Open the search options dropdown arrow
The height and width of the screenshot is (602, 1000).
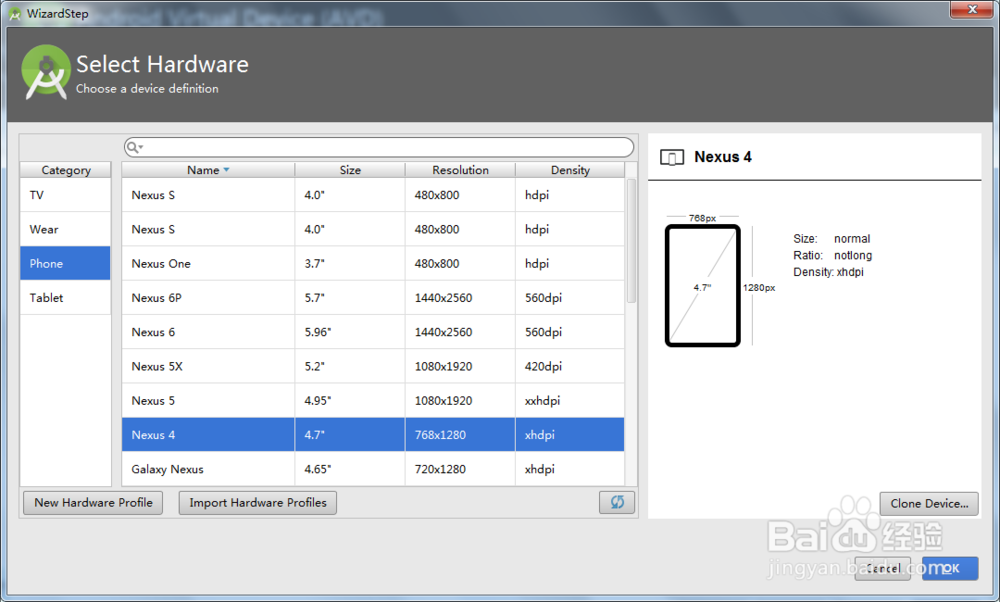pos(143,147)
